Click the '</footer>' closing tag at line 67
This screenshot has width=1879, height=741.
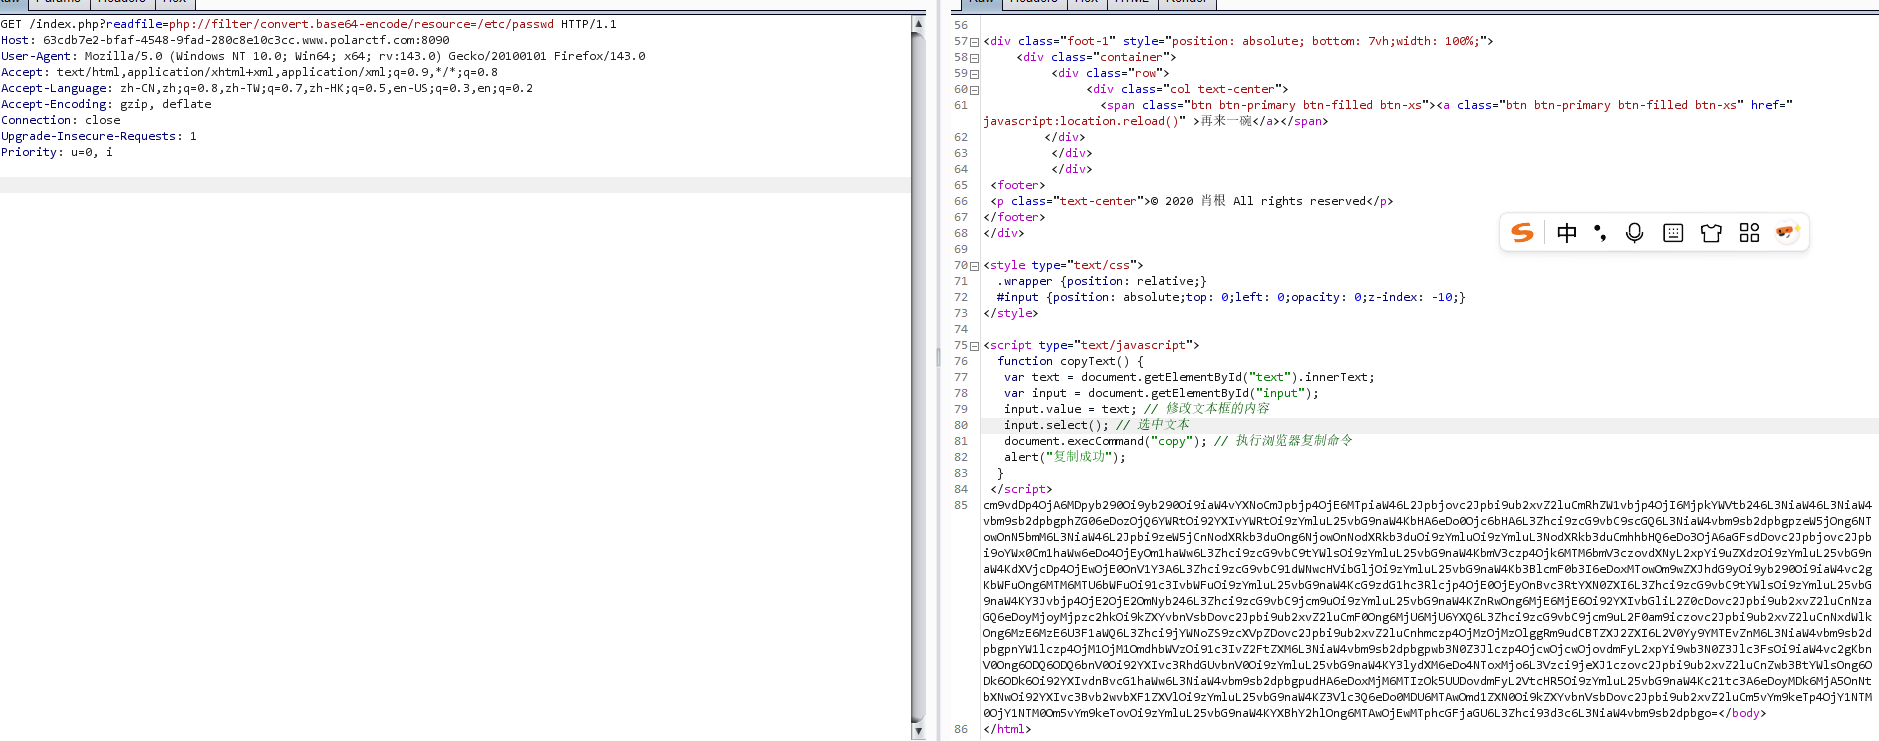(1014, 217)
